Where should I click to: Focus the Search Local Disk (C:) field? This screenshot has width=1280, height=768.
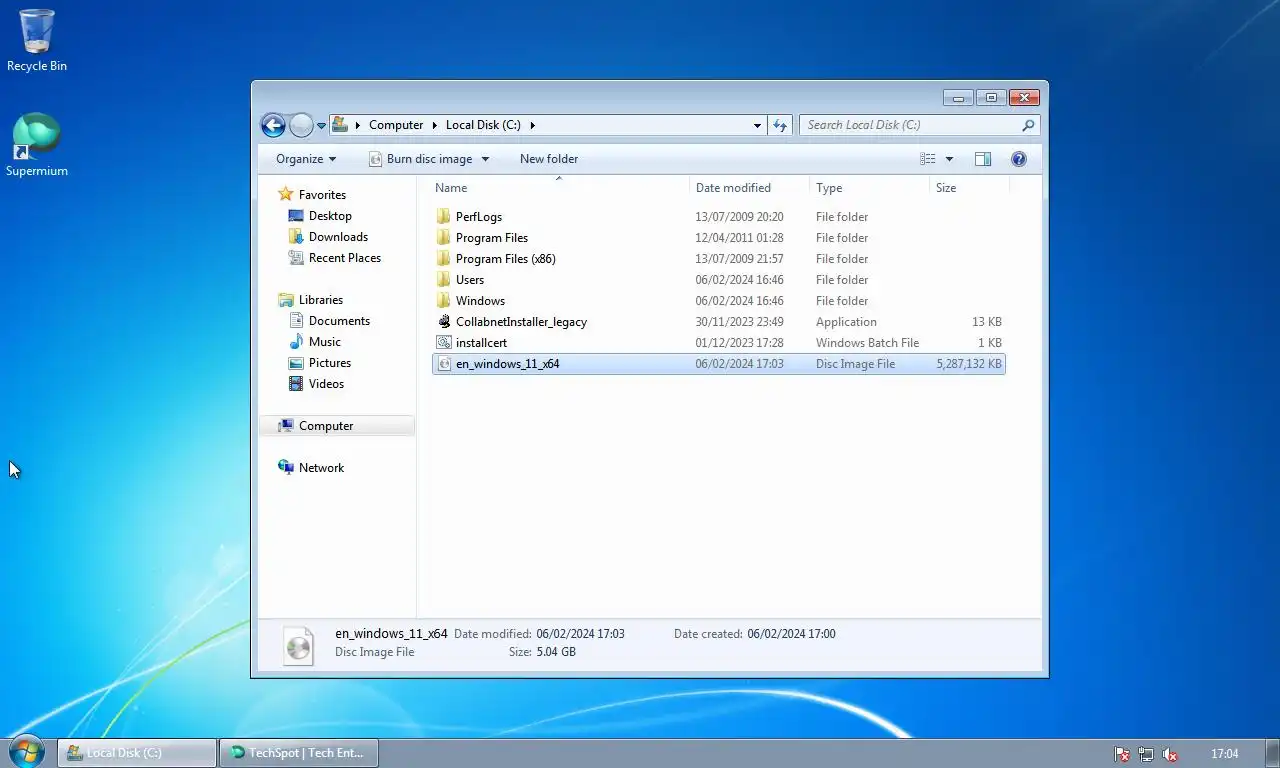[x=919, y=125]
